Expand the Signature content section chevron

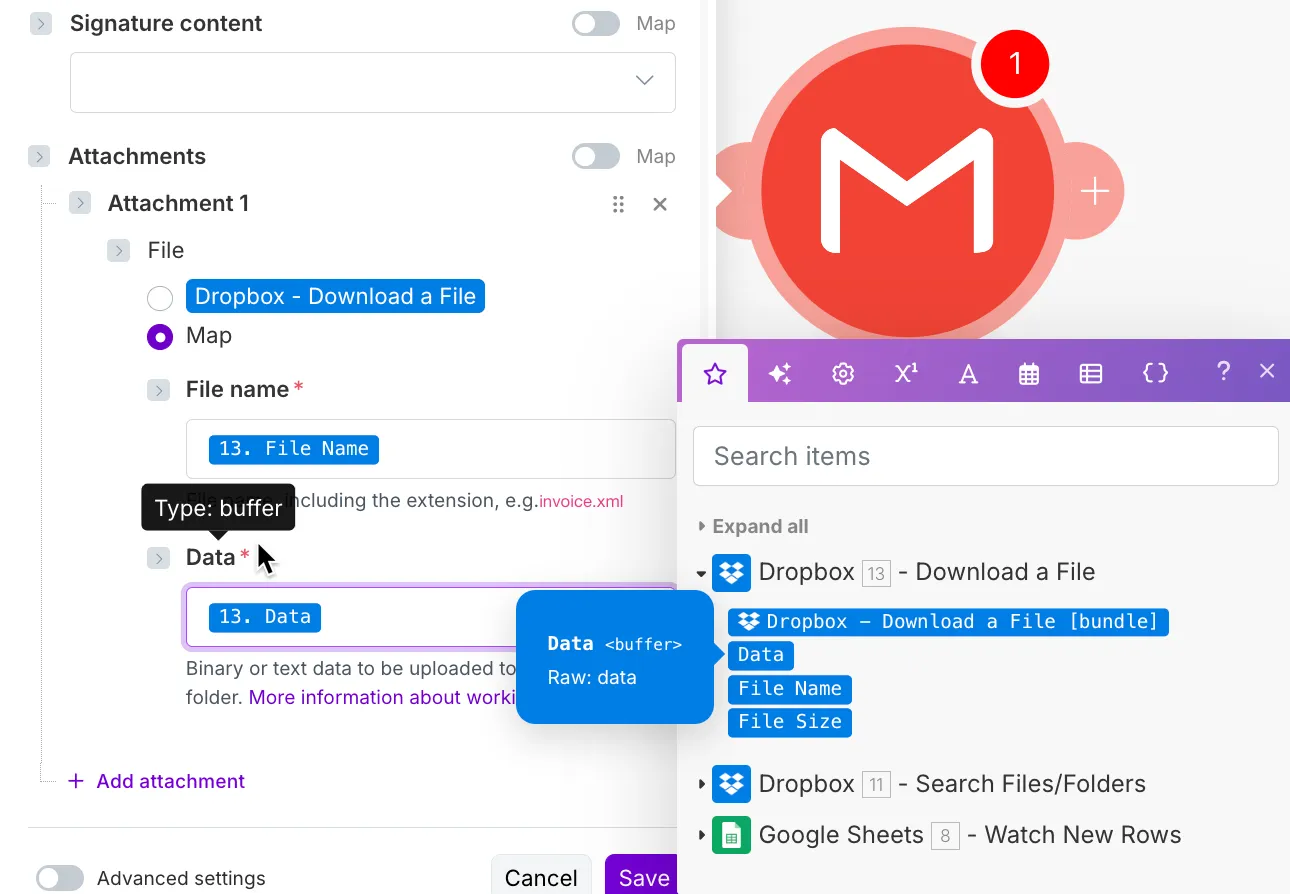click(x=40, y=24)
